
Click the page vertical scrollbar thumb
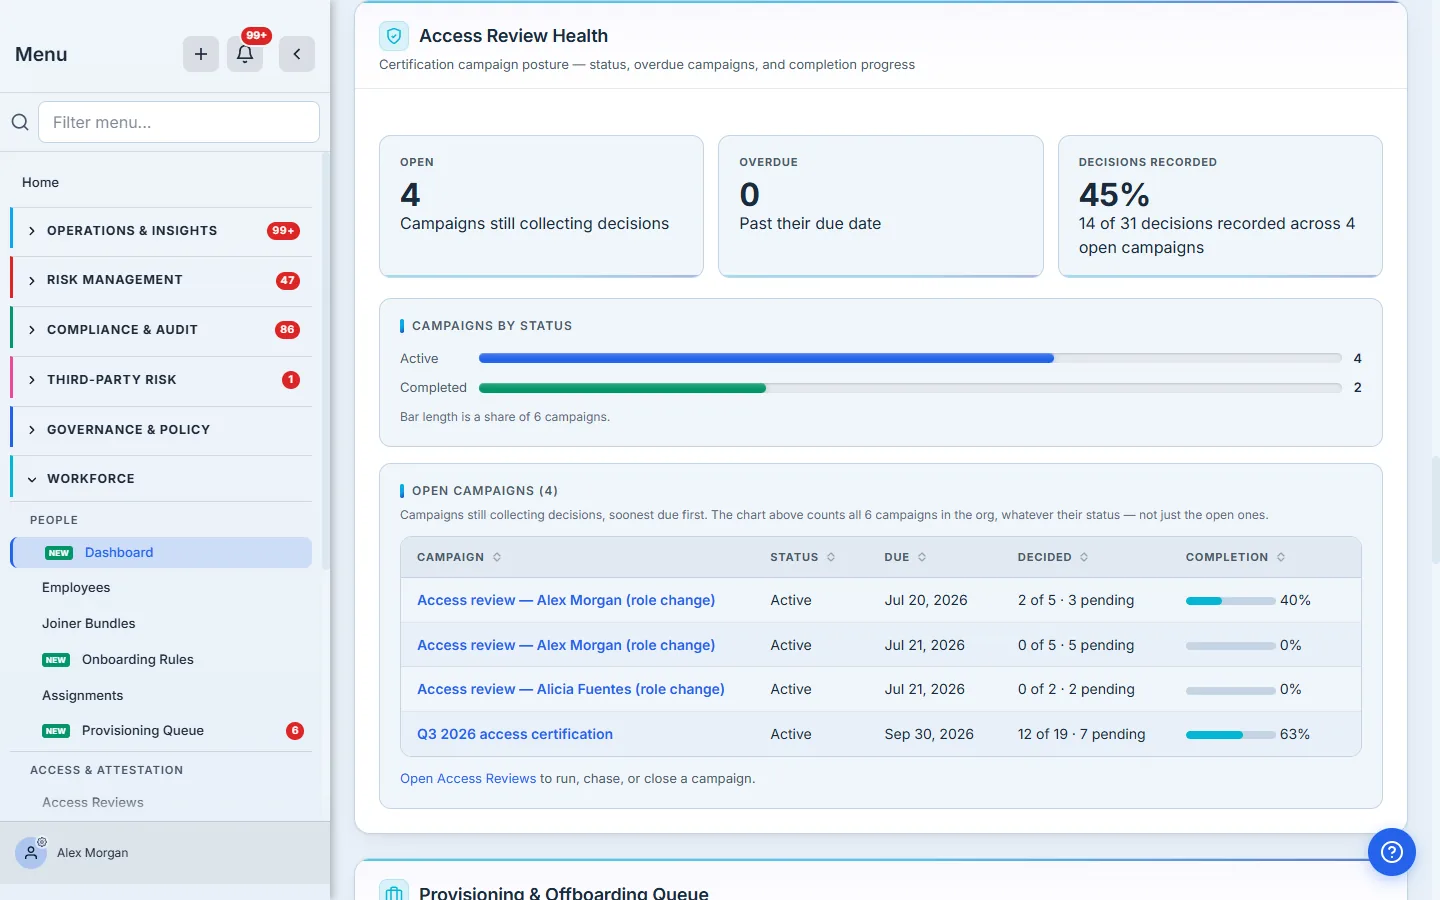click(1436, 510)
